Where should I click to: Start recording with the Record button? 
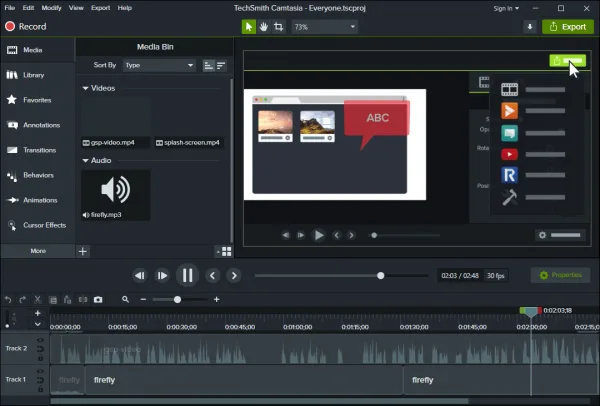point(26,26)
